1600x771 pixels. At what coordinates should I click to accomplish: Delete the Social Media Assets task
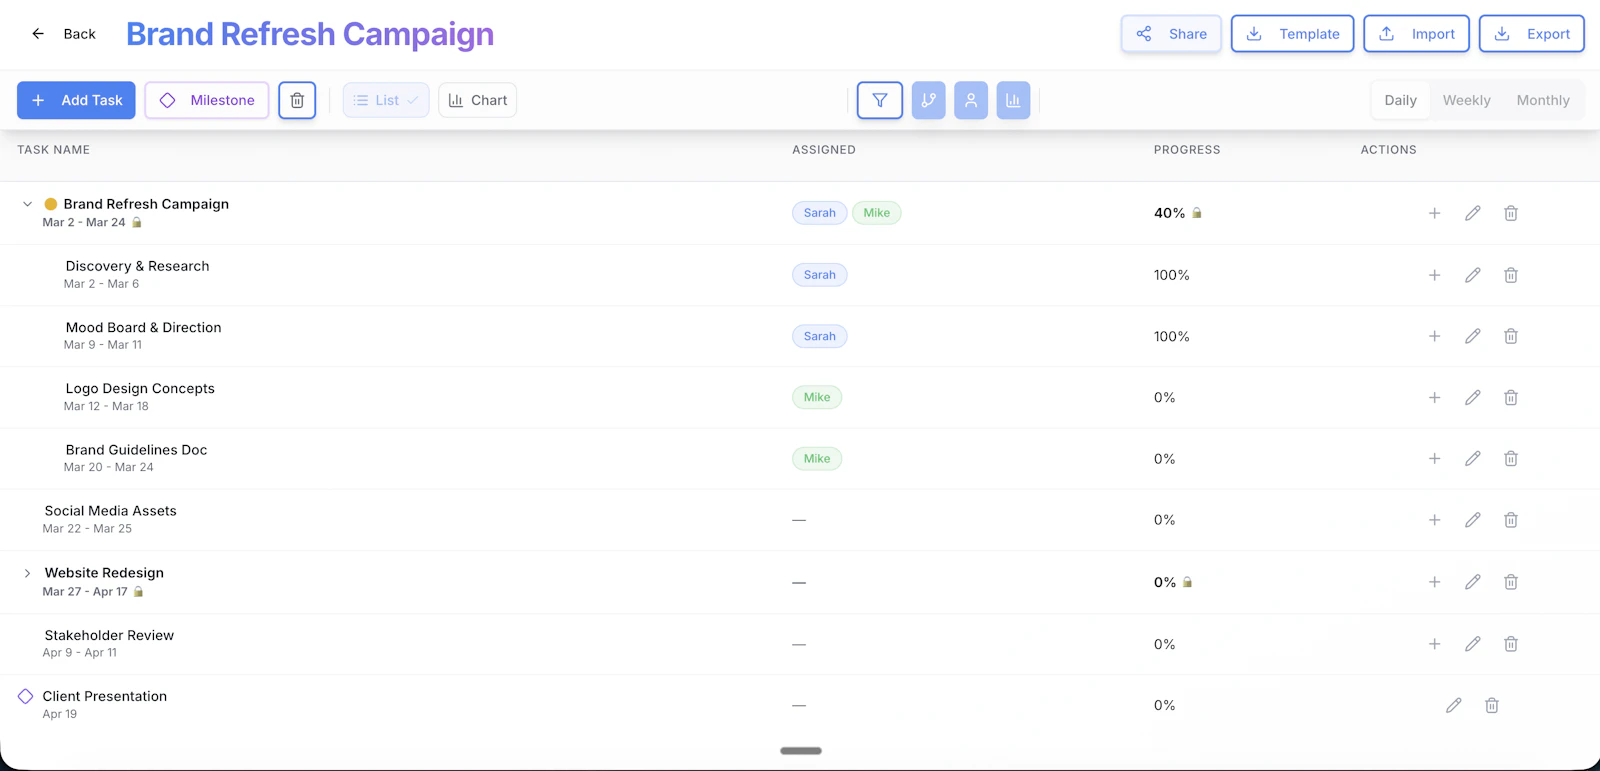click(1511, 520)
